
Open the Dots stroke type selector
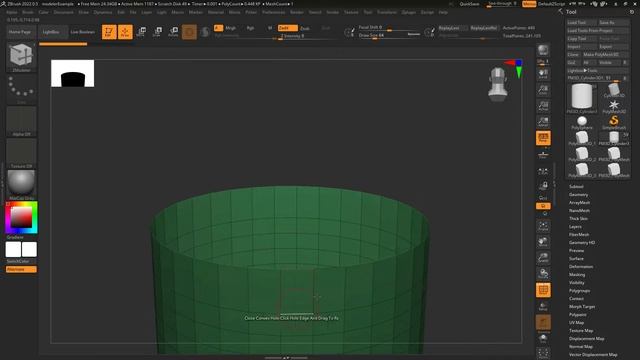(21, 89)
